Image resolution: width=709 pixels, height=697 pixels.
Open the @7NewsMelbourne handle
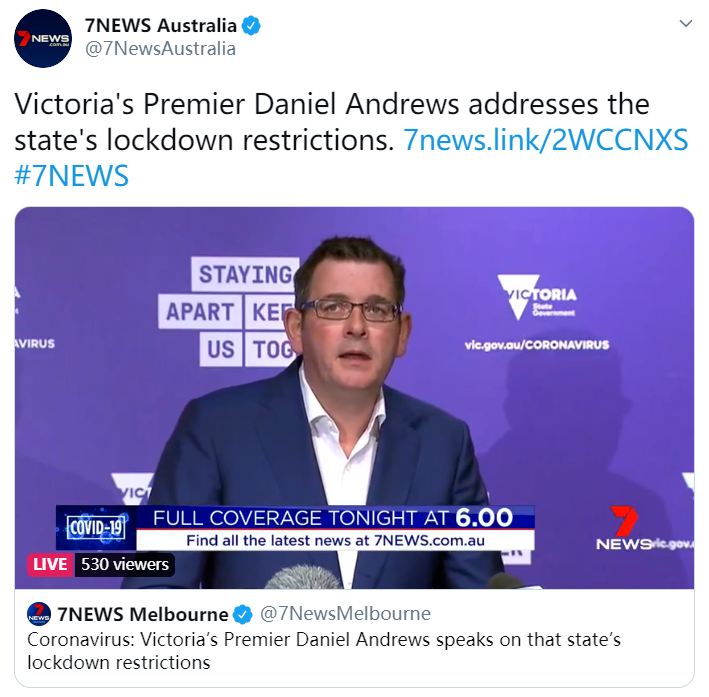click(x=345, y=614)
